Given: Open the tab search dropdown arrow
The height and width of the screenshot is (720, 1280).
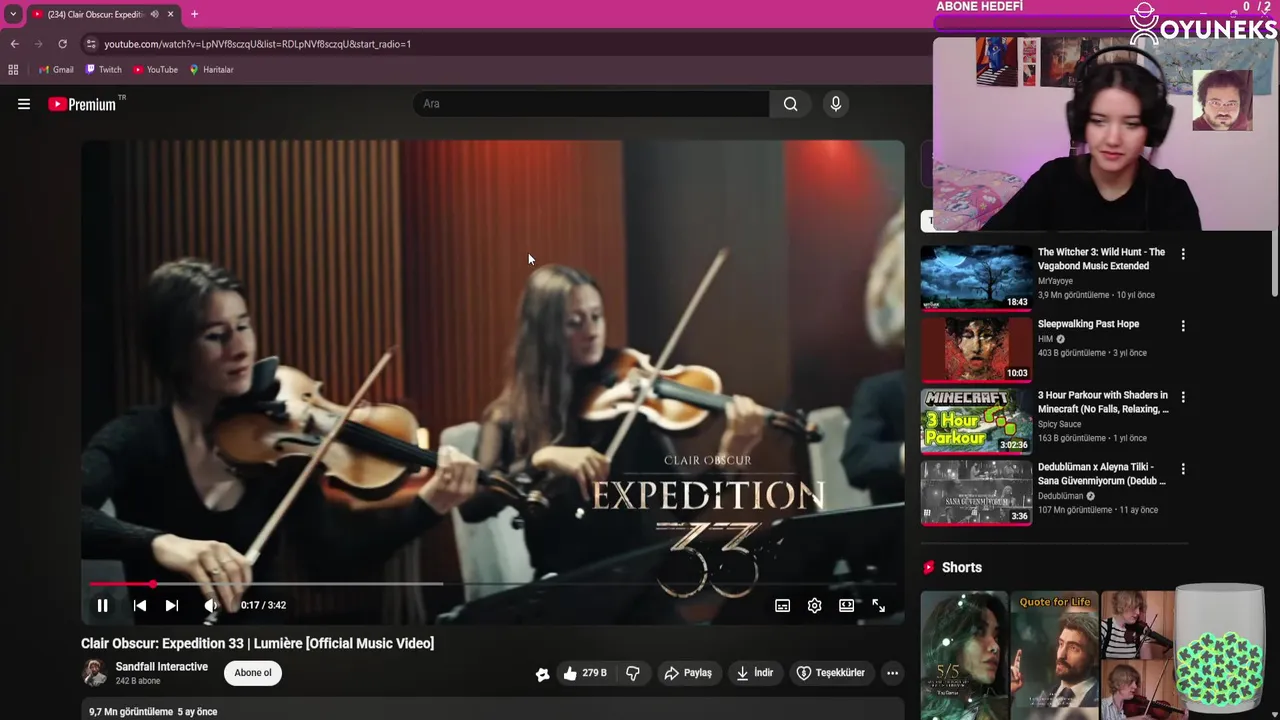Looking at the screenshot, I should (12, 14).
